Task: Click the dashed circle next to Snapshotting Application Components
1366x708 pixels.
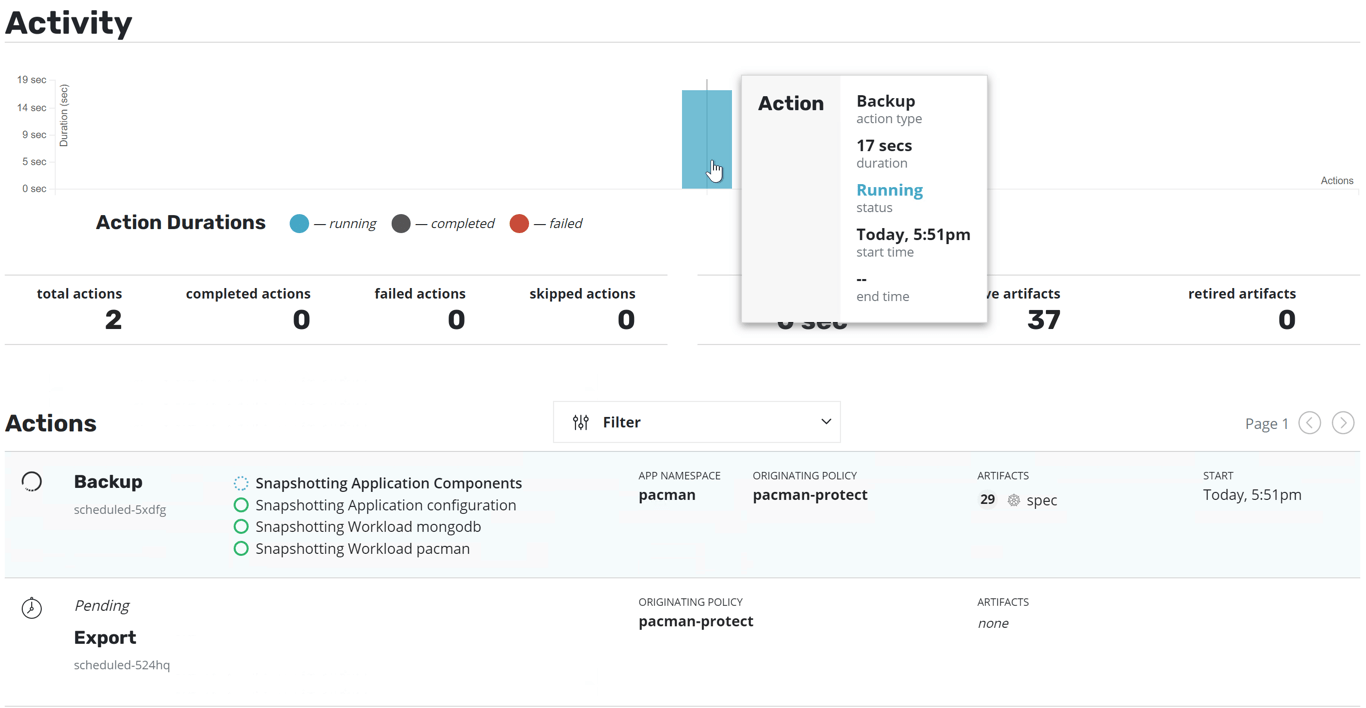Action: 241,484
